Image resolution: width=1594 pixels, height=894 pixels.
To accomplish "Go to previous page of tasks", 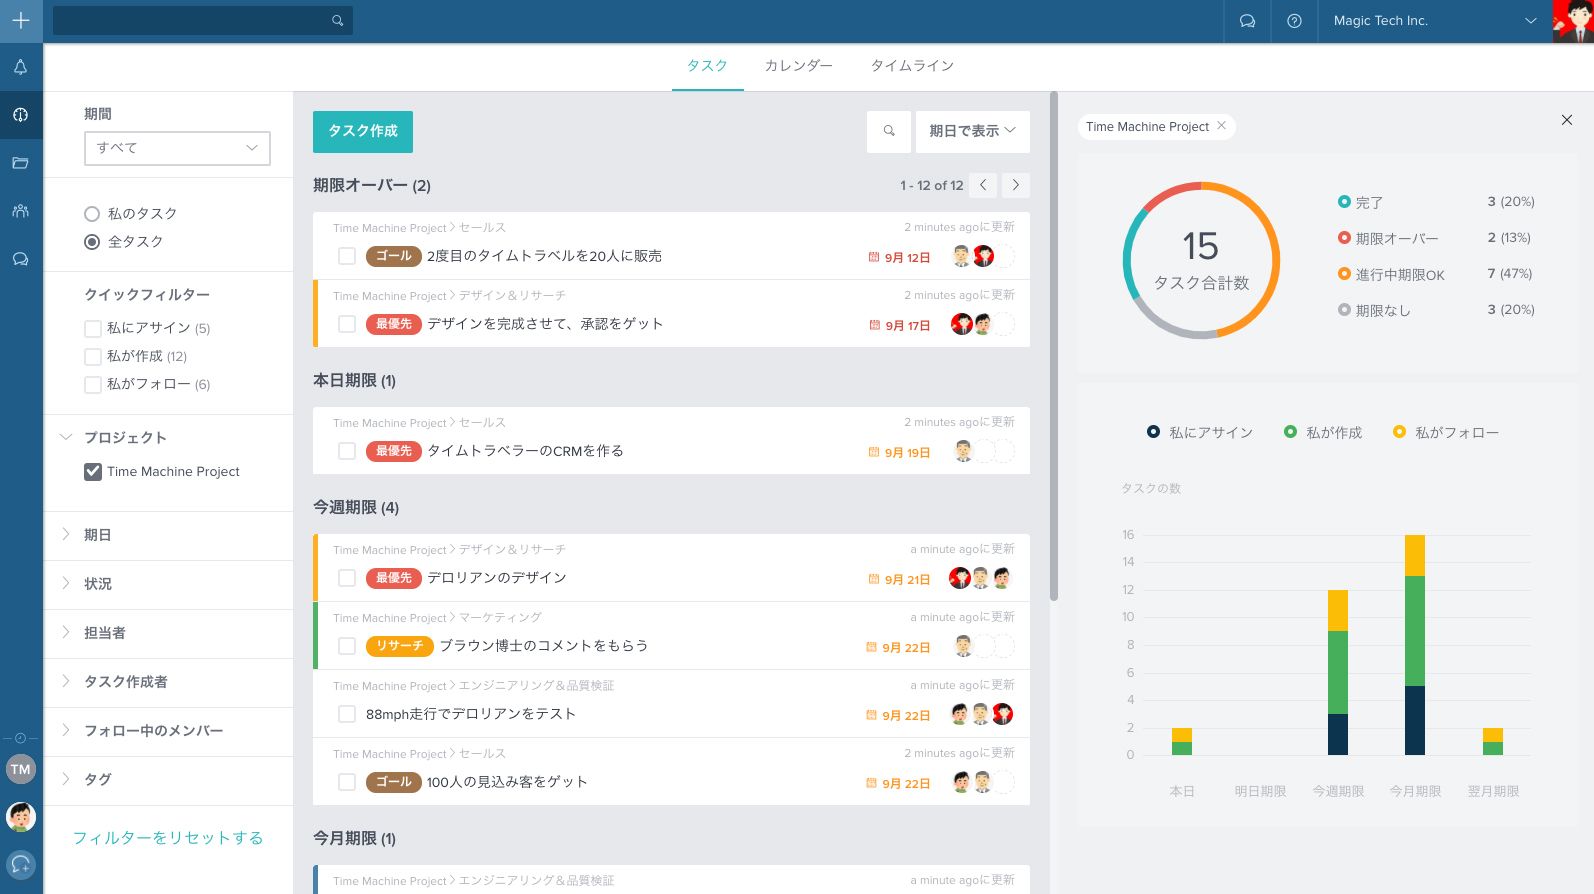I will click(983, 185).
